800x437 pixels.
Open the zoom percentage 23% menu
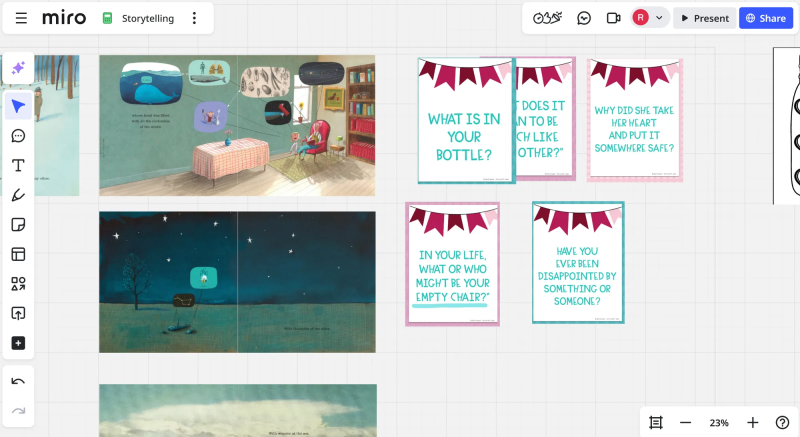719,423
